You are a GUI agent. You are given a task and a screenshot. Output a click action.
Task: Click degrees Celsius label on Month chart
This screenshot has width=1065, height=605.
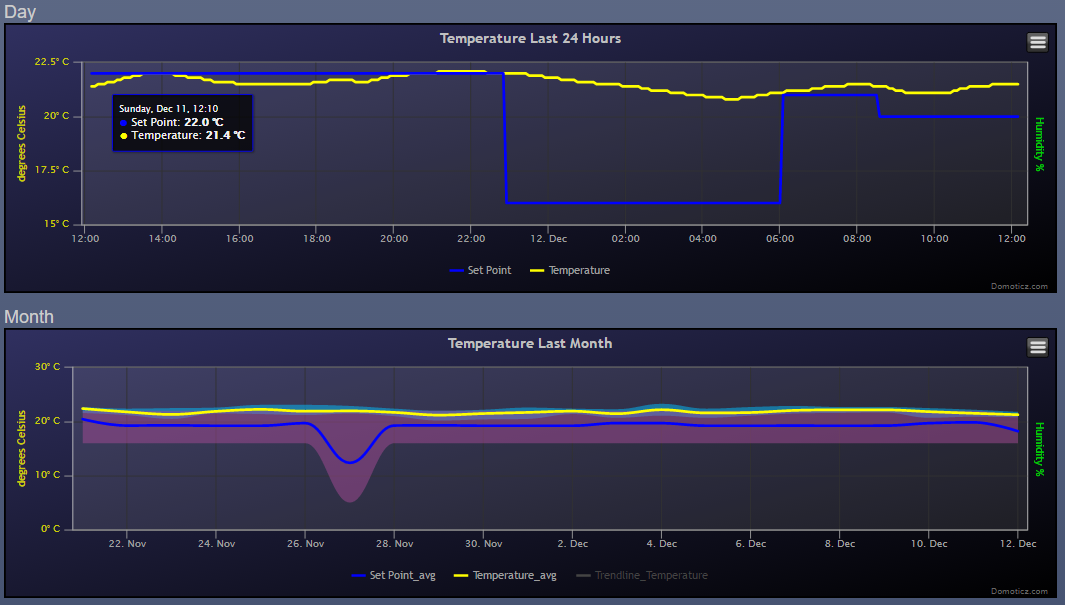(22, 448)
